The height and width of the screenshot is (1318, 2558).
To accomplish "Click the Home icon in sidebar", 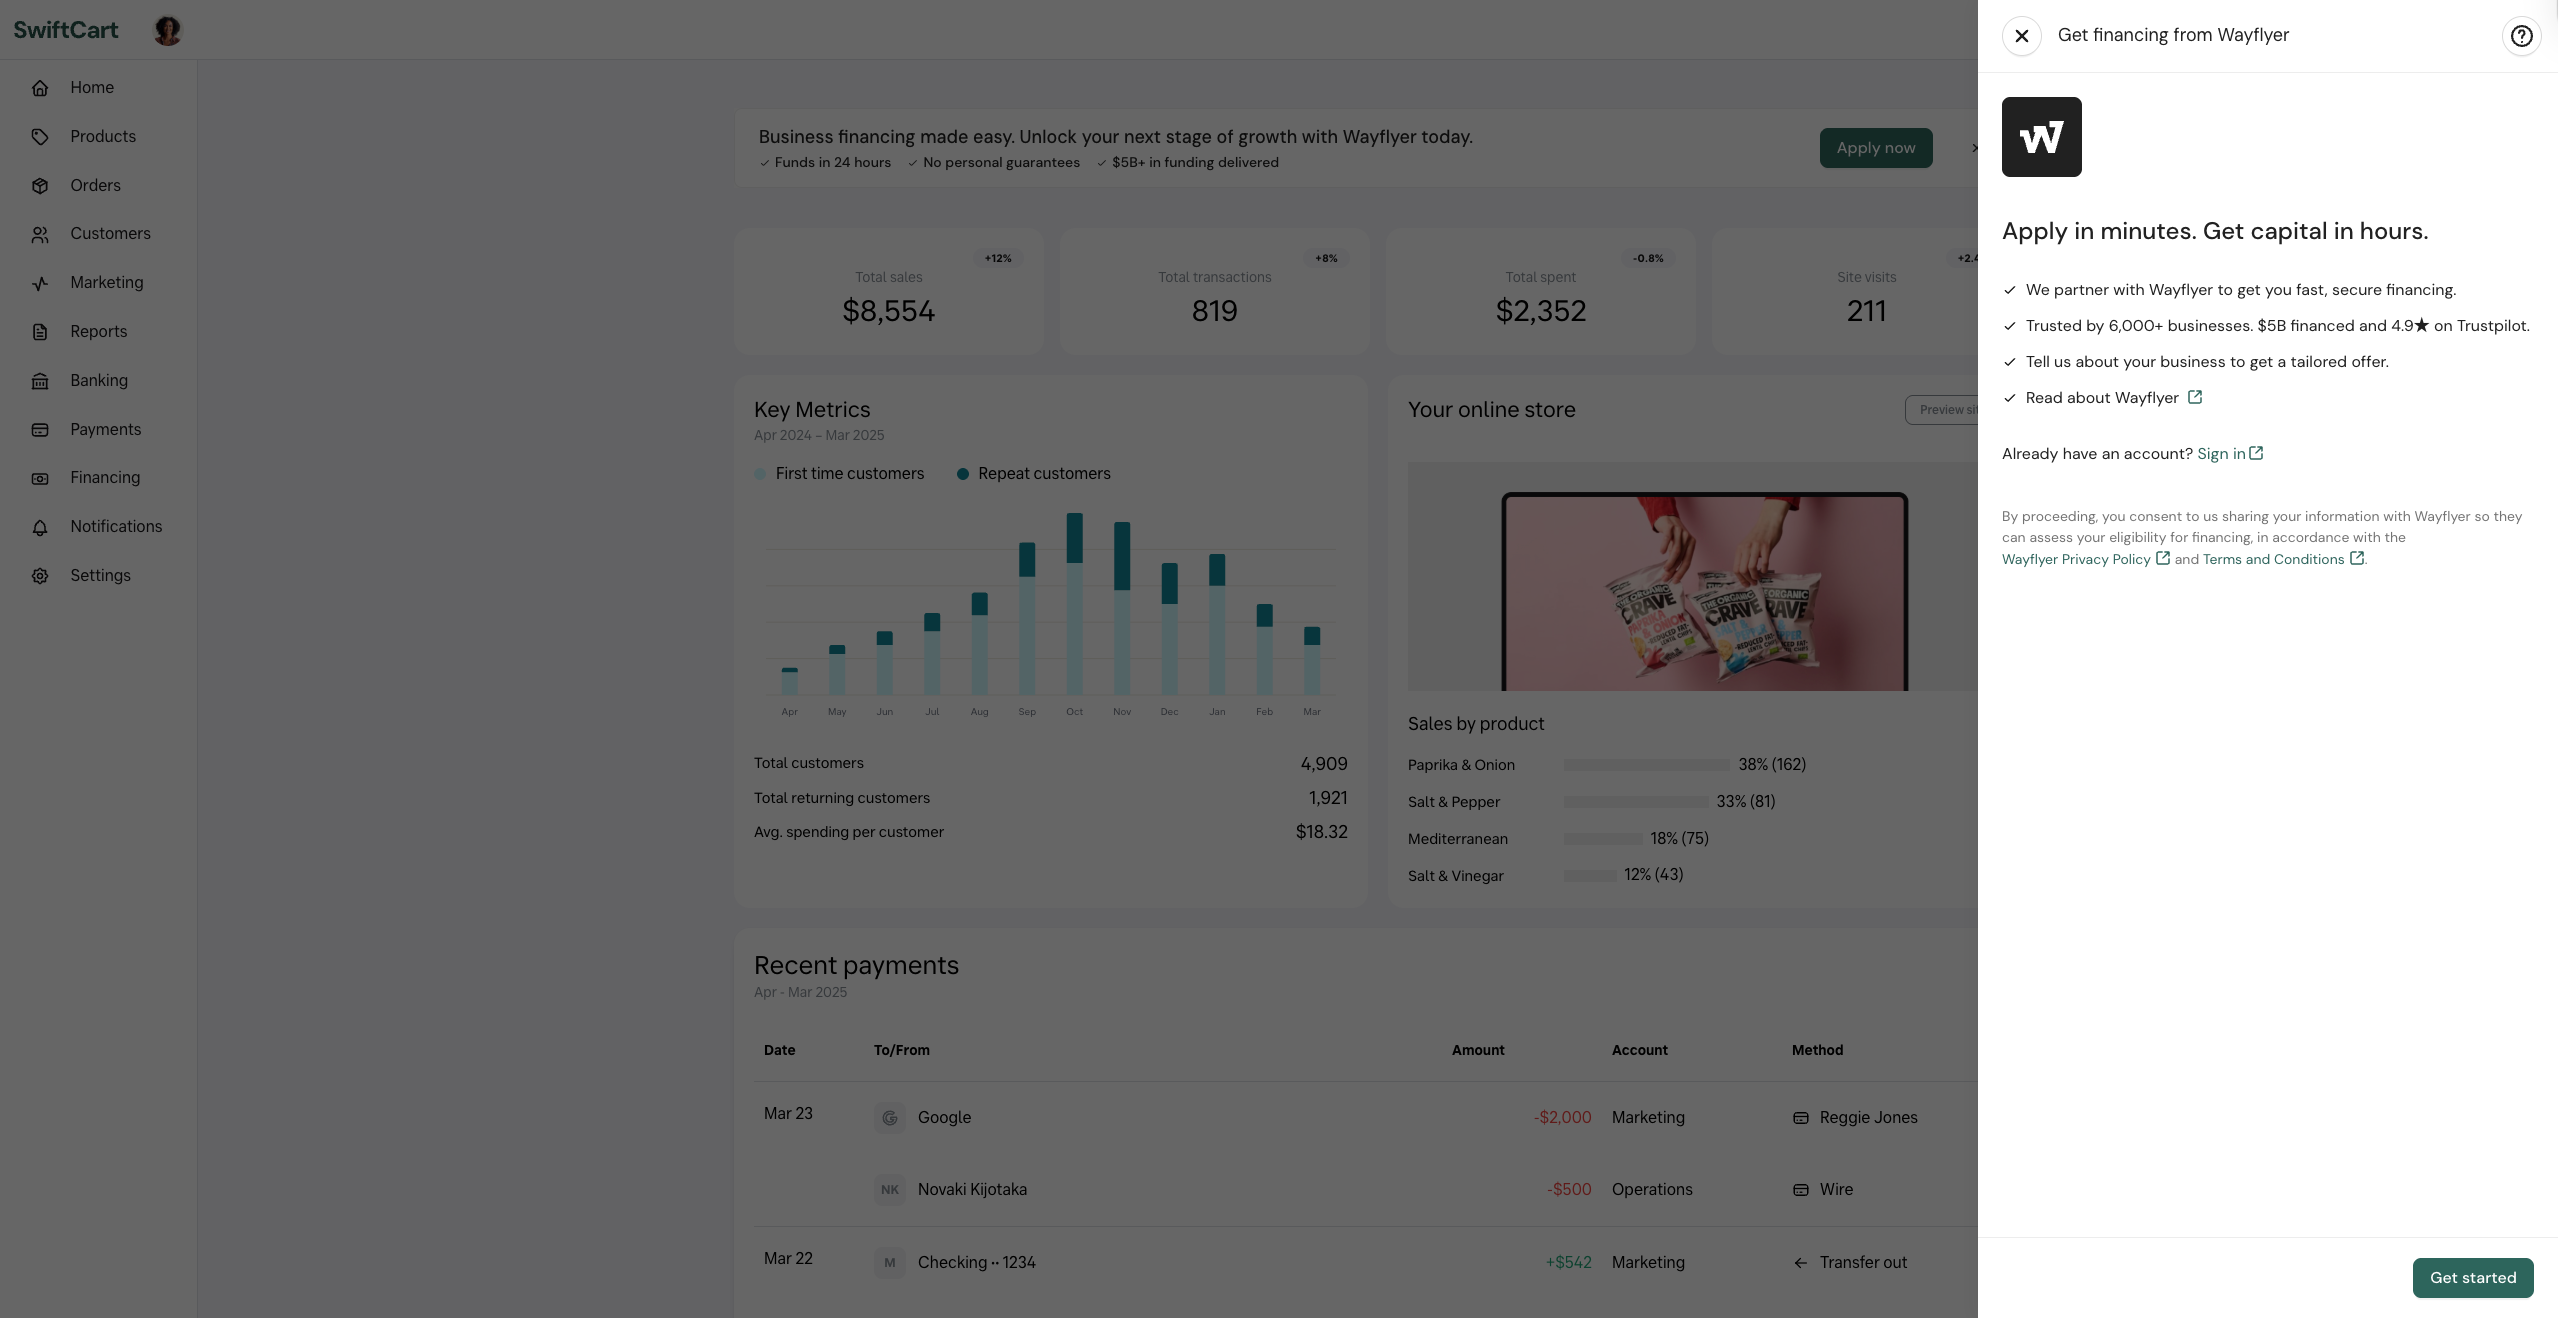I will [40, 88].
